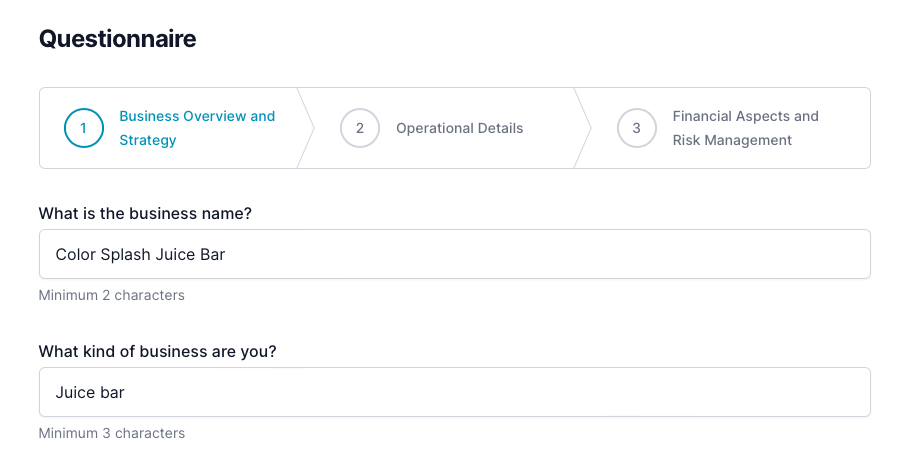Click the "What kind of business are you?" label
Screen dimensions: 910x471
click(x=155, y=351)
